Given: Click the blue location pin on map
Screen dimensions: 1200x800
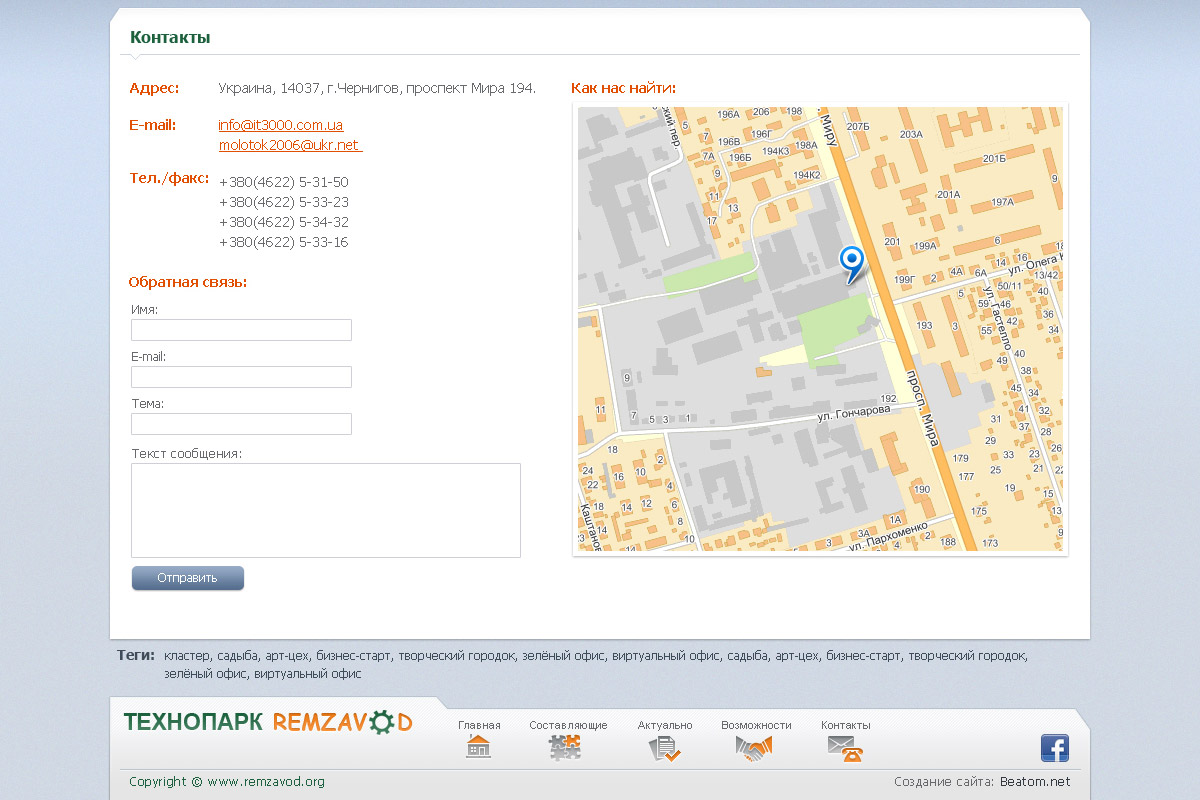Looking at the screenshot, I should point(851,264).
